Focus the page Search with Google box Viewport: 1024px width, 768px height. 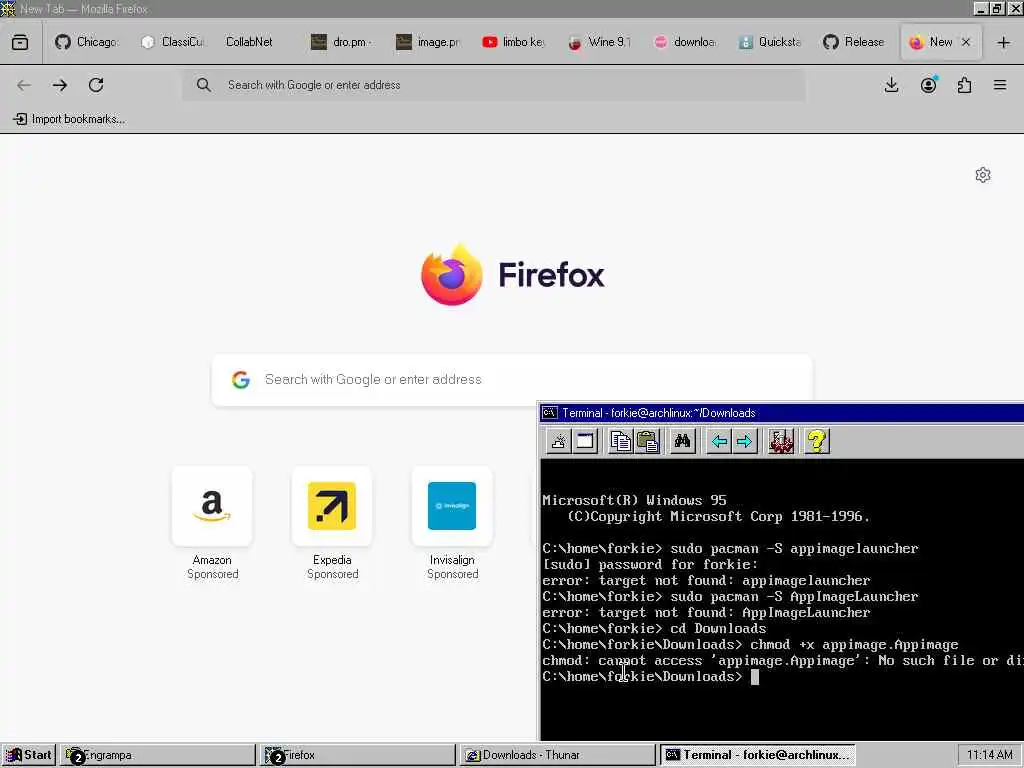(x=512, y=379)
